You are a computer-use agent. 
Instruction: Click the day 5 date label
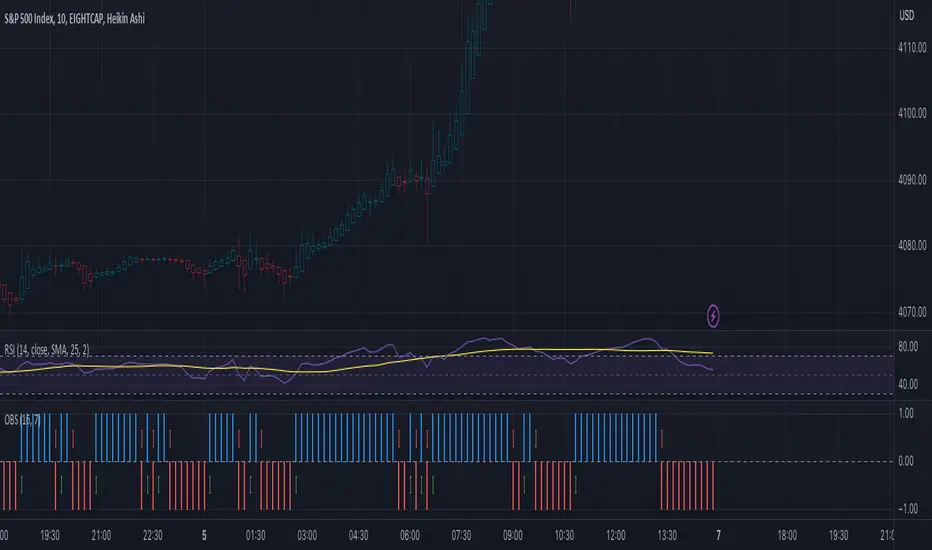tap(204, 536)
